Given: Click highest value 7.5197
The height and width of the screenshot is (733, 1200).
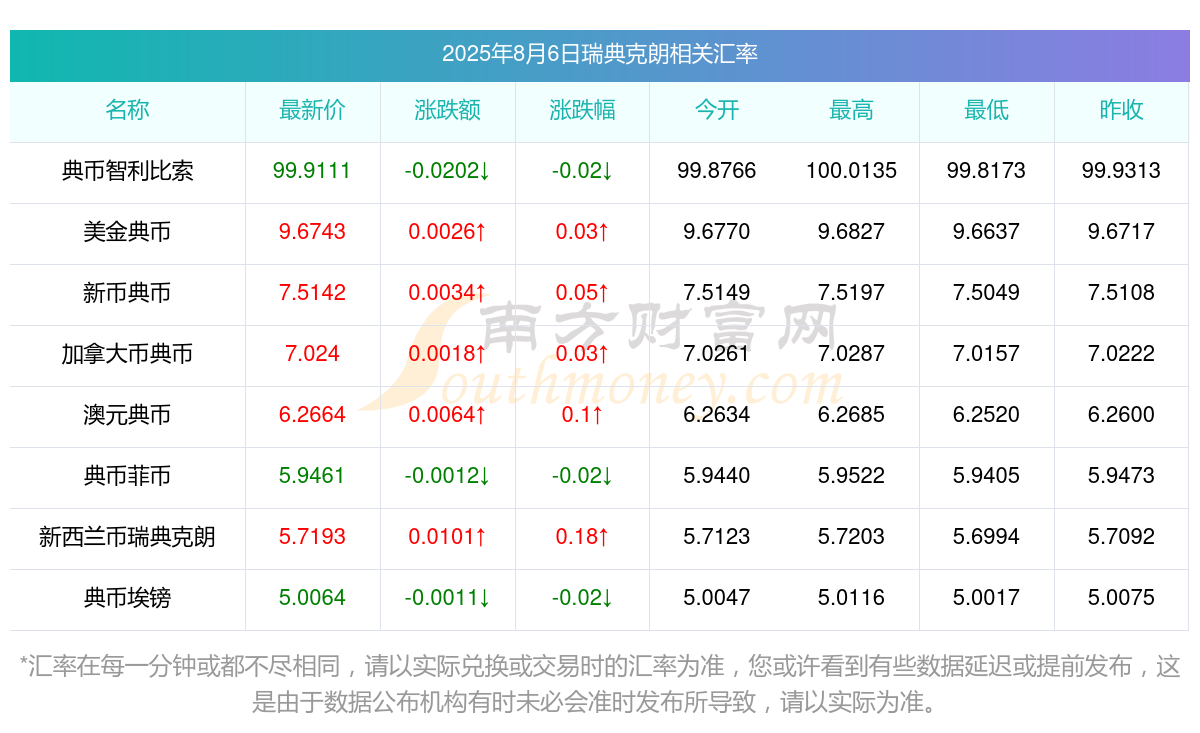Looking at the screenshot, I should pyautogui.click(x=851, y=293).
